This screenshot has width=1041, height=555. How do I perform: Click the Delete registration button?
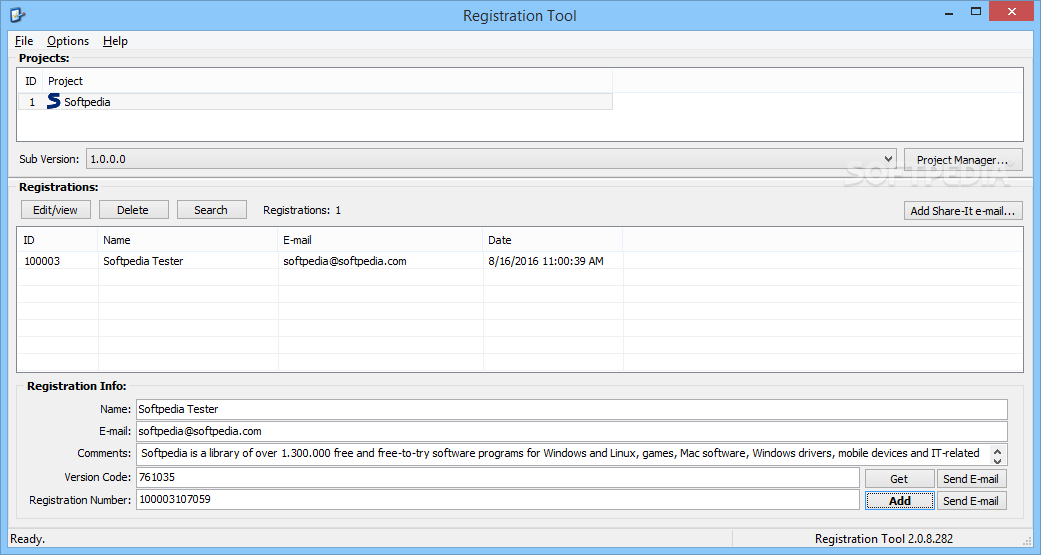pos(133,210)
